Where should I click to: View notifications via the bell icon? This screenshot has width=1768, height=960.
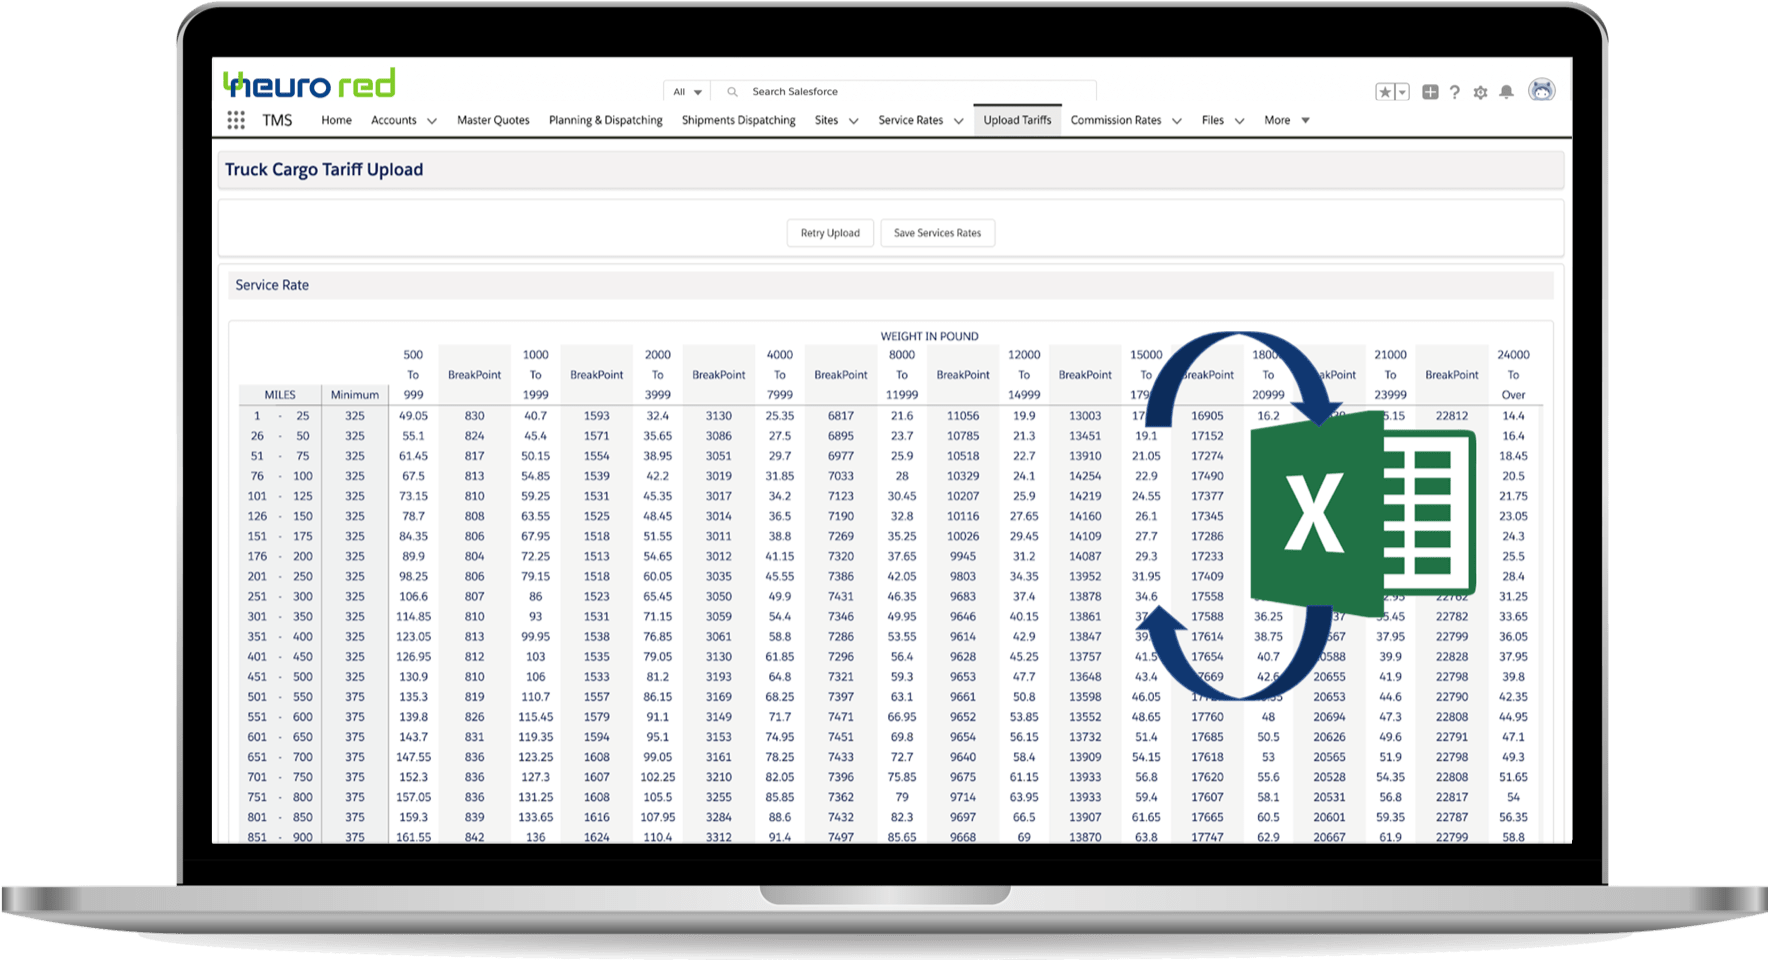pyautogui.click(x=1506, y=91)
